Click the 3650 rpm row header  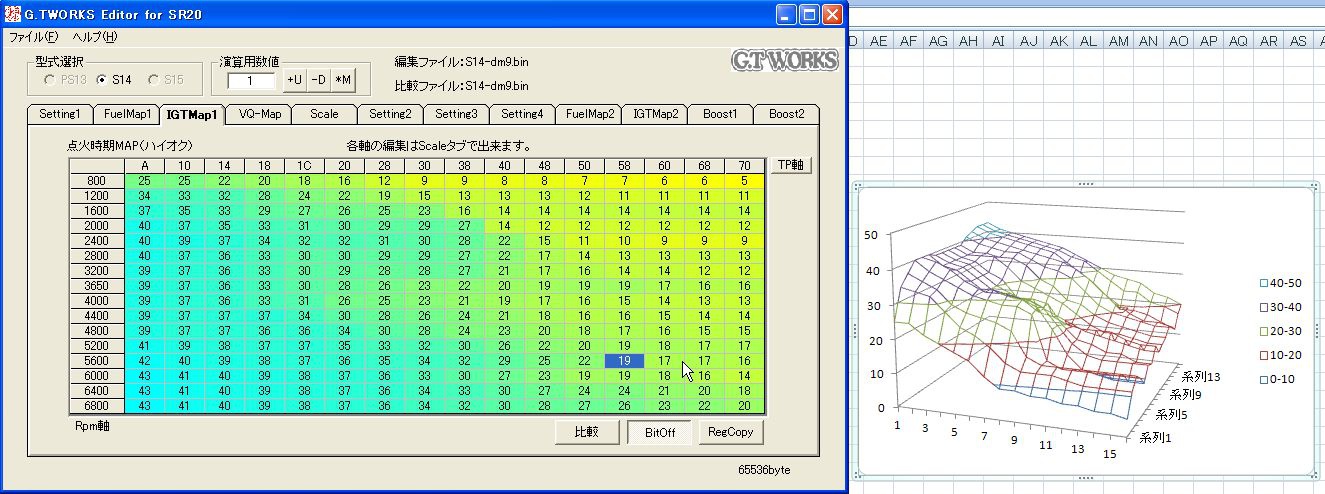pyautogui.click(x=97, y=286)
